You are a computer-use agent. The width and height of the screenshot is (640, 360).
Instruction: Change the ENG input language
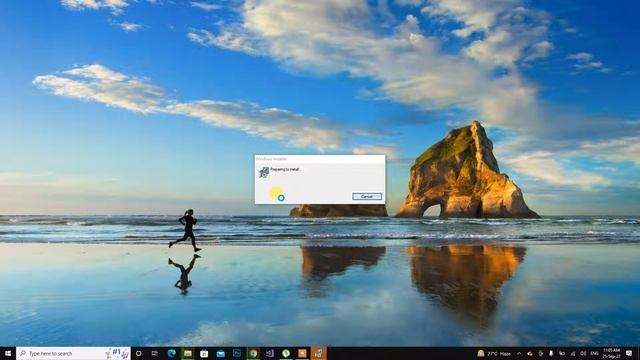click(594, 353)
